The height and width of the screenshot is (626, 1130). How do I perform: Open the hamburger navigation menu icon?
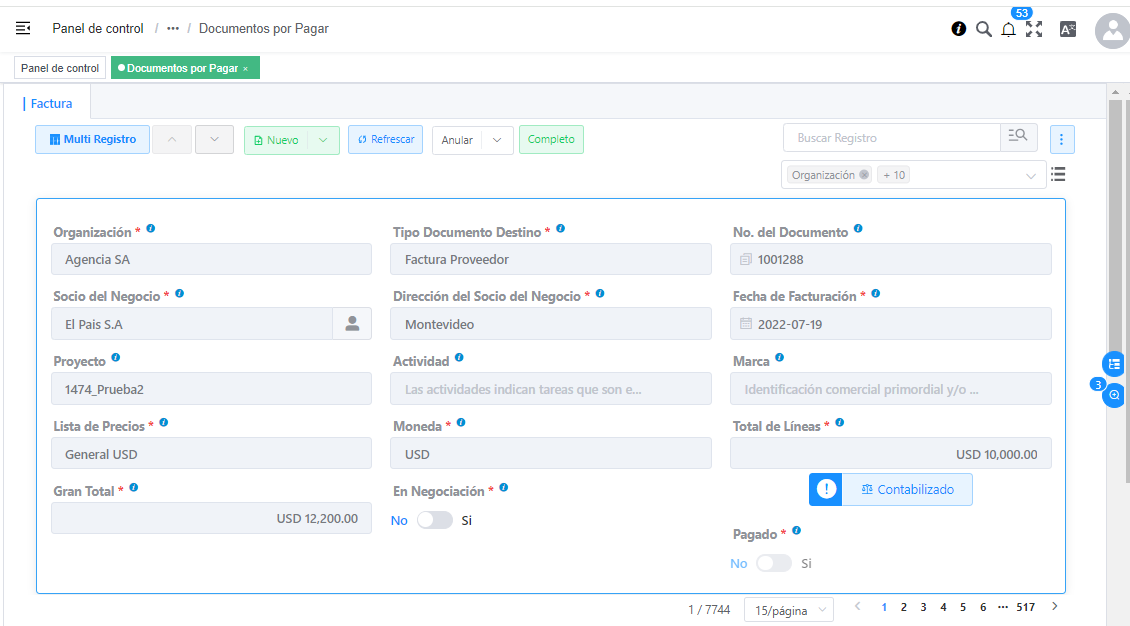23,29
